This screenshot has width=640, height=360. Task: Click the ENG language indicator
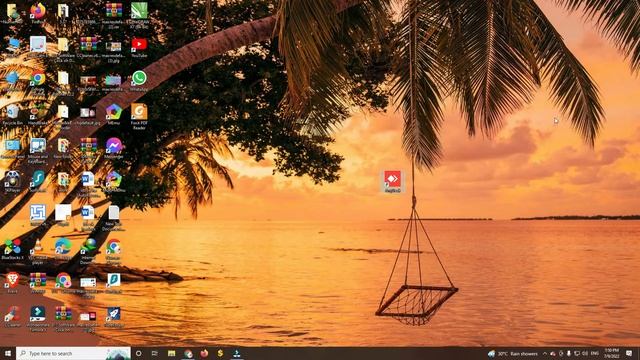(595, 353)
